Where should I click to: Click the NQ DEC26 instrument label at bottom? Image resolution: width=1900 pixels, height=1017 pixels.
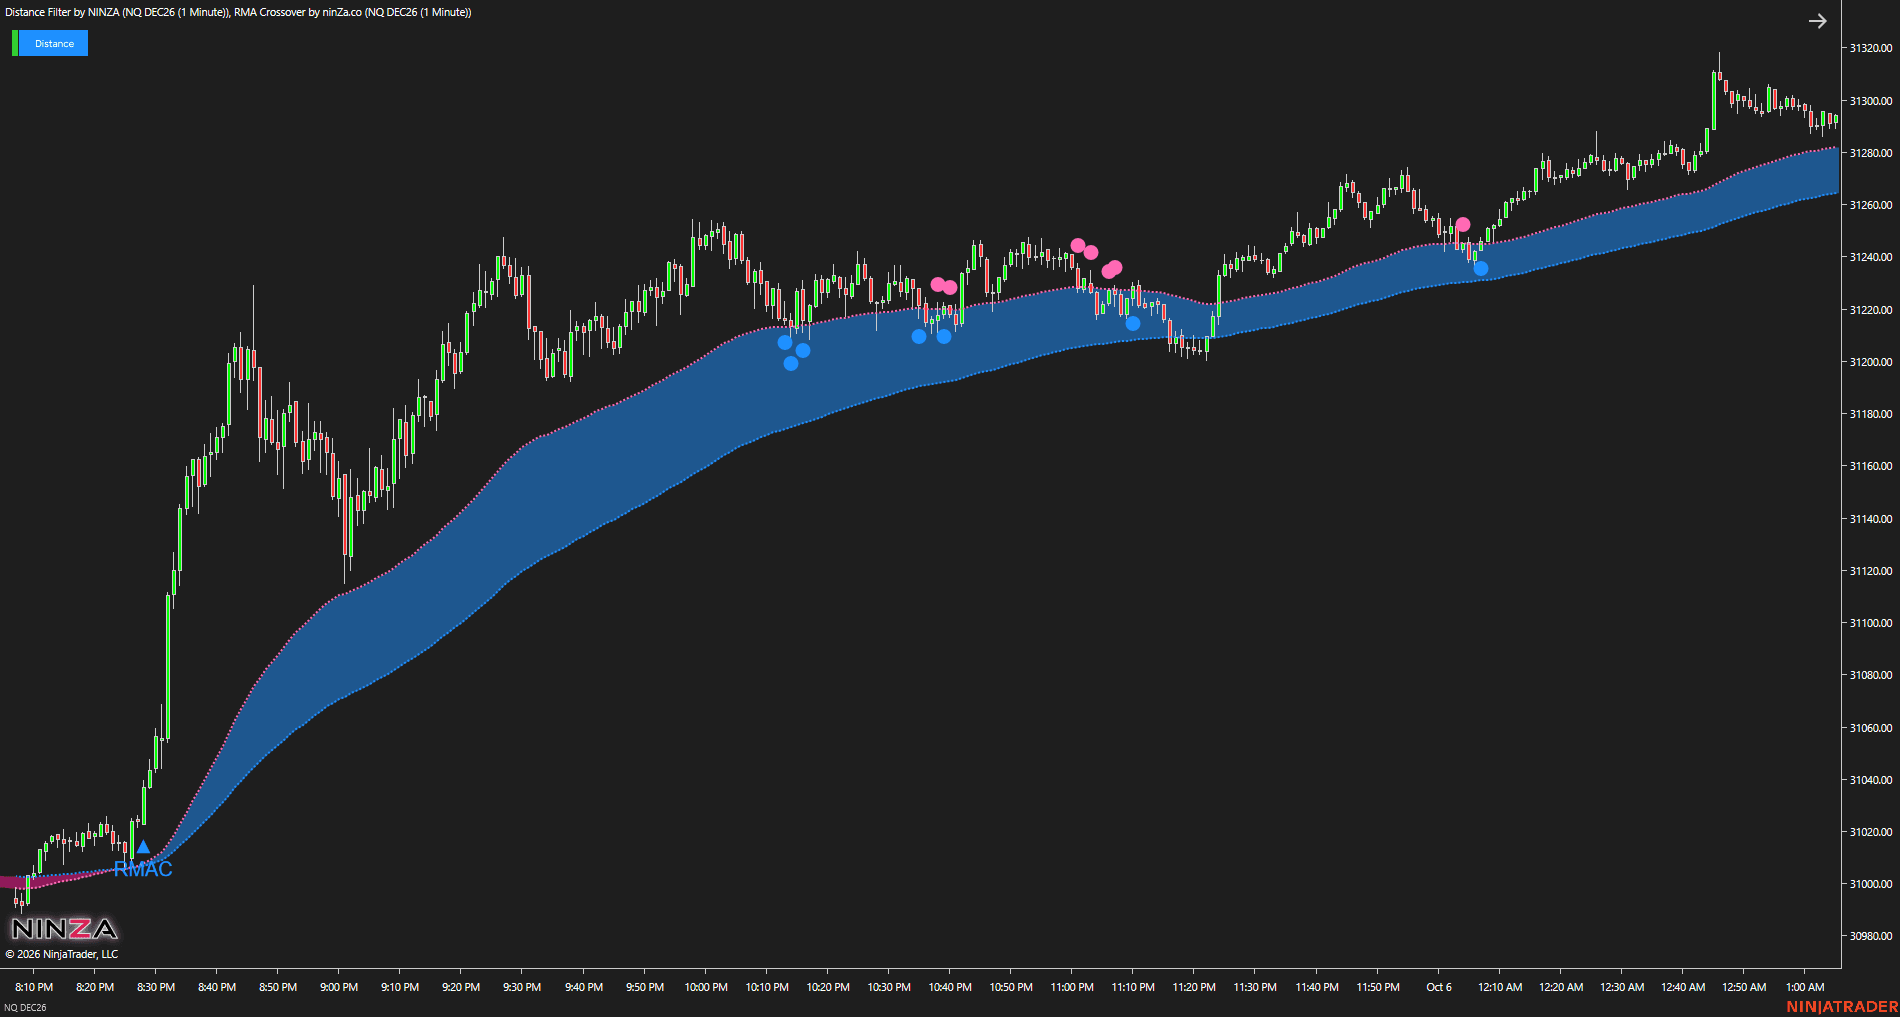click(25, 1007)
